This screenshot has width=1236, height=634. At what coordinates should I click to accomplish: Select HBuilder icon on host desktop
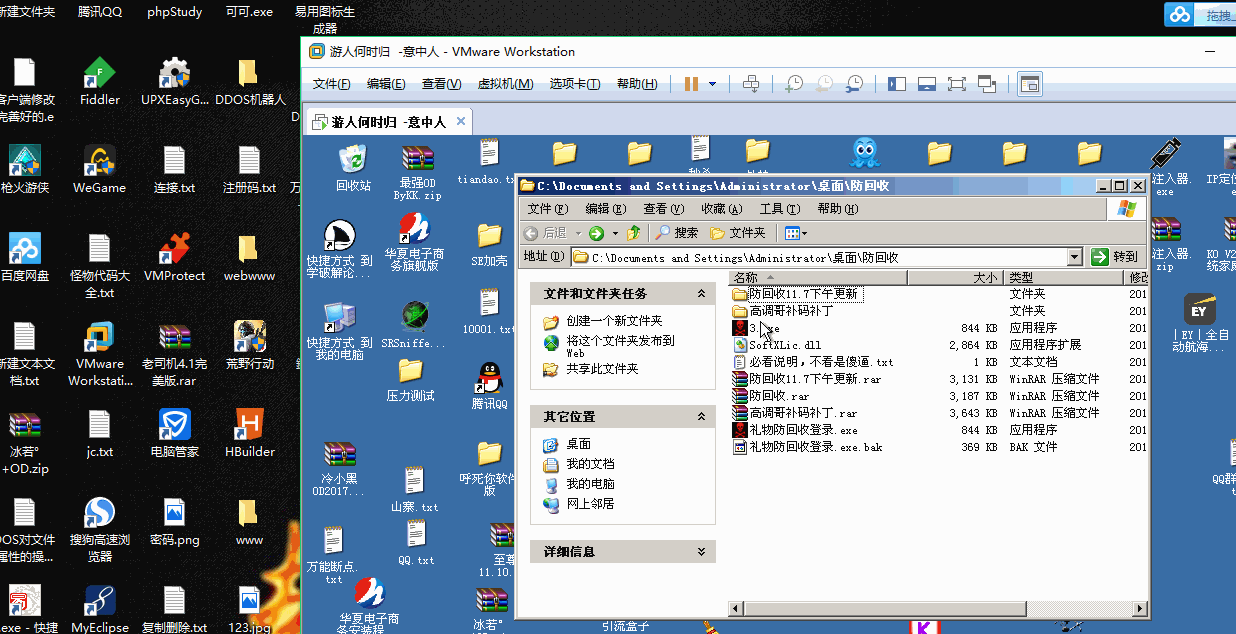[250, 434]
